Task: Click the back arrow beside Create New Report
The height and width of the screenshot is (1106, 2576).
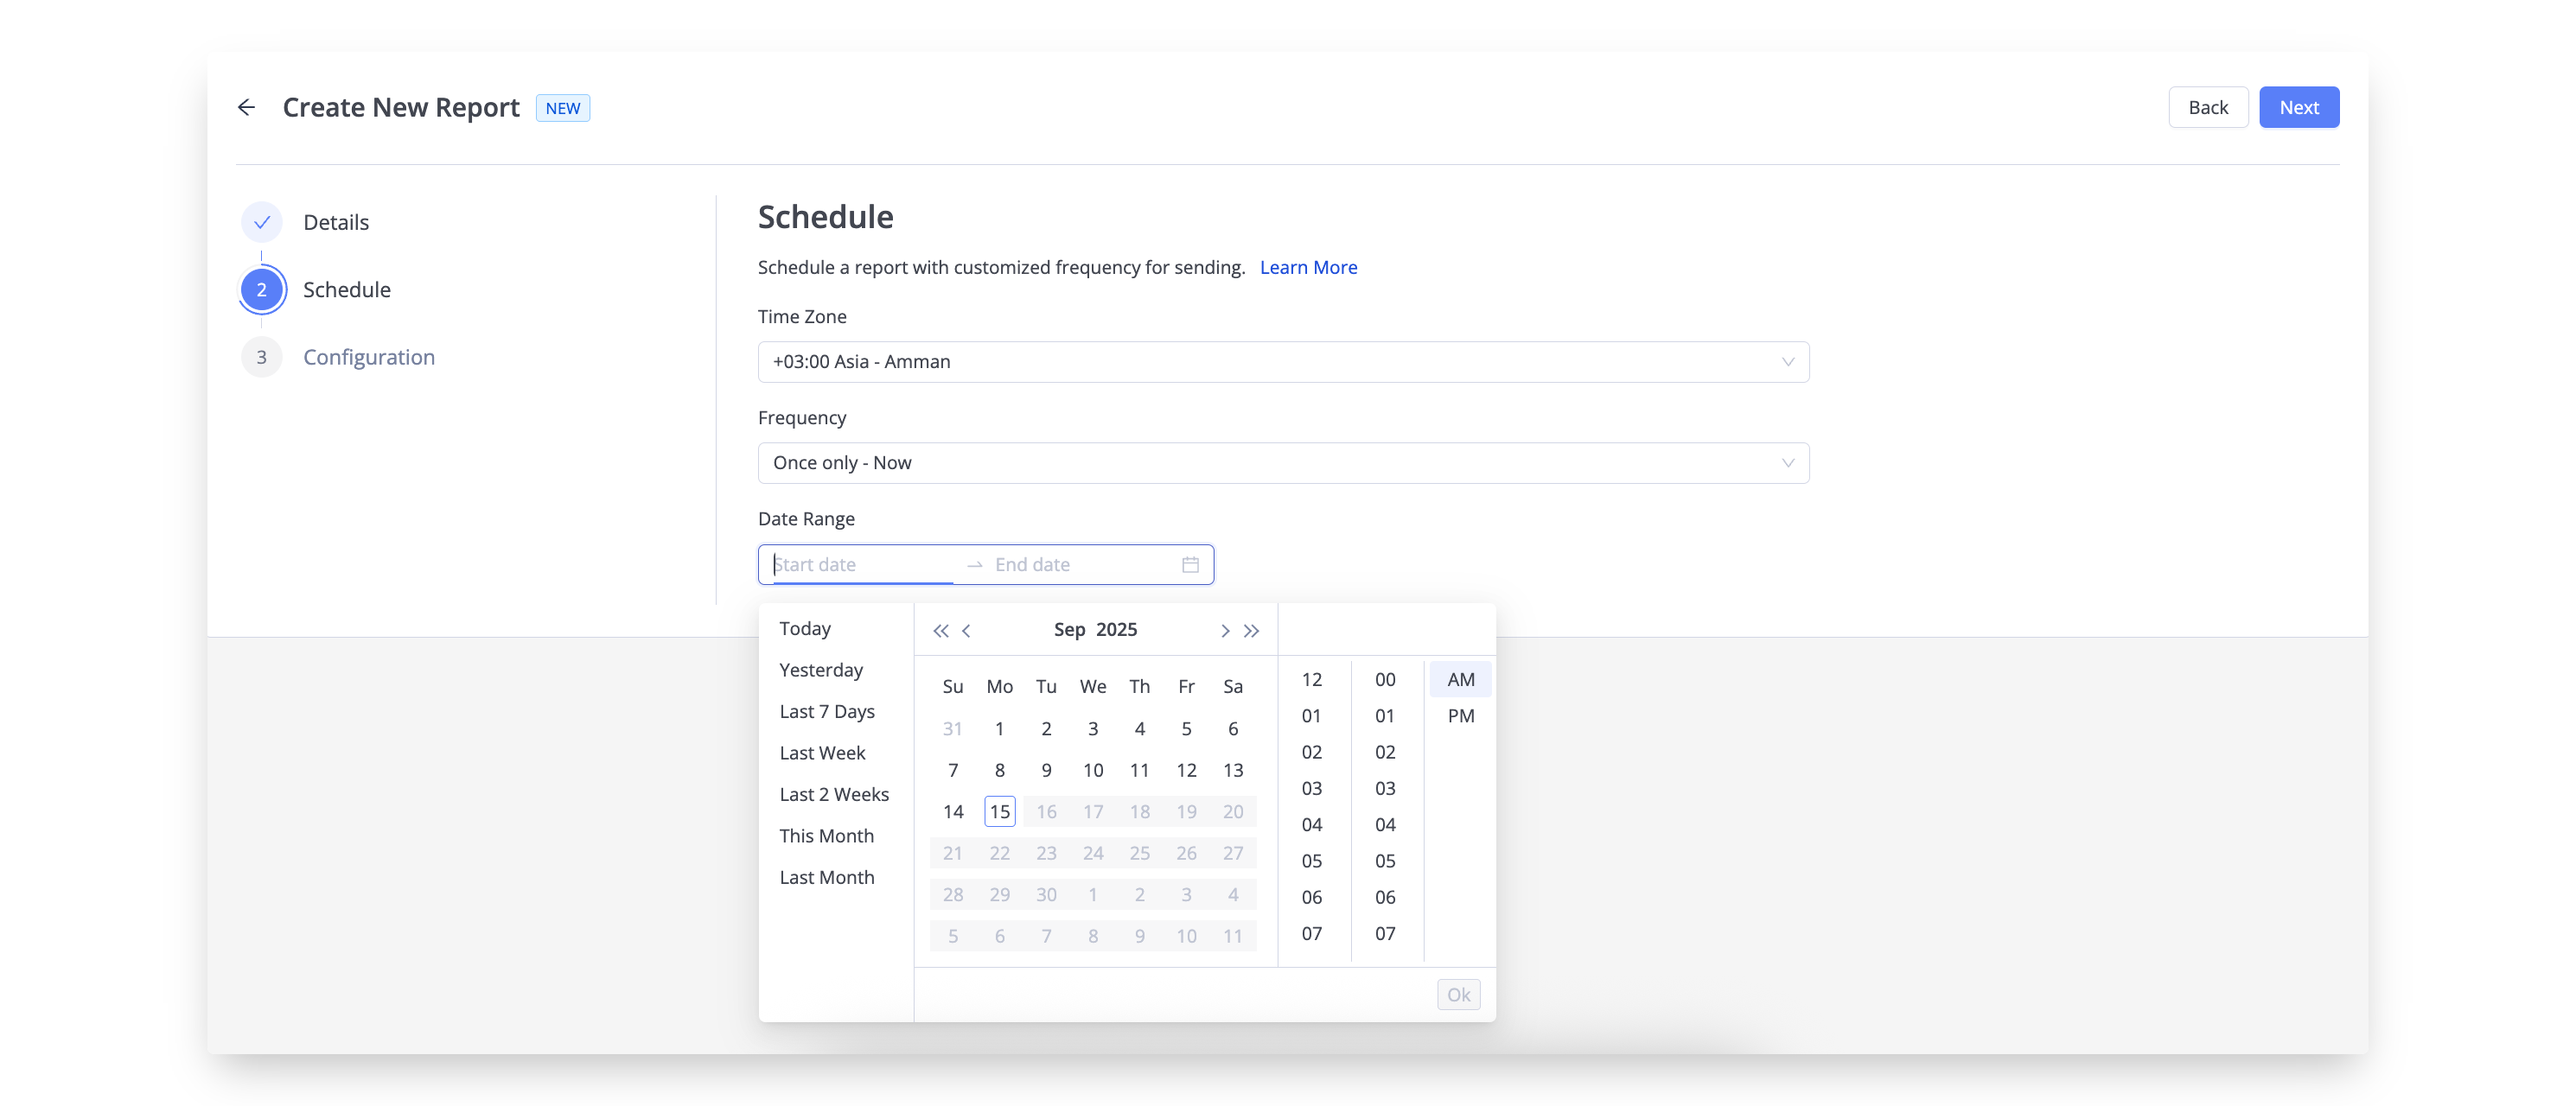Action: (x=246, y=107)
